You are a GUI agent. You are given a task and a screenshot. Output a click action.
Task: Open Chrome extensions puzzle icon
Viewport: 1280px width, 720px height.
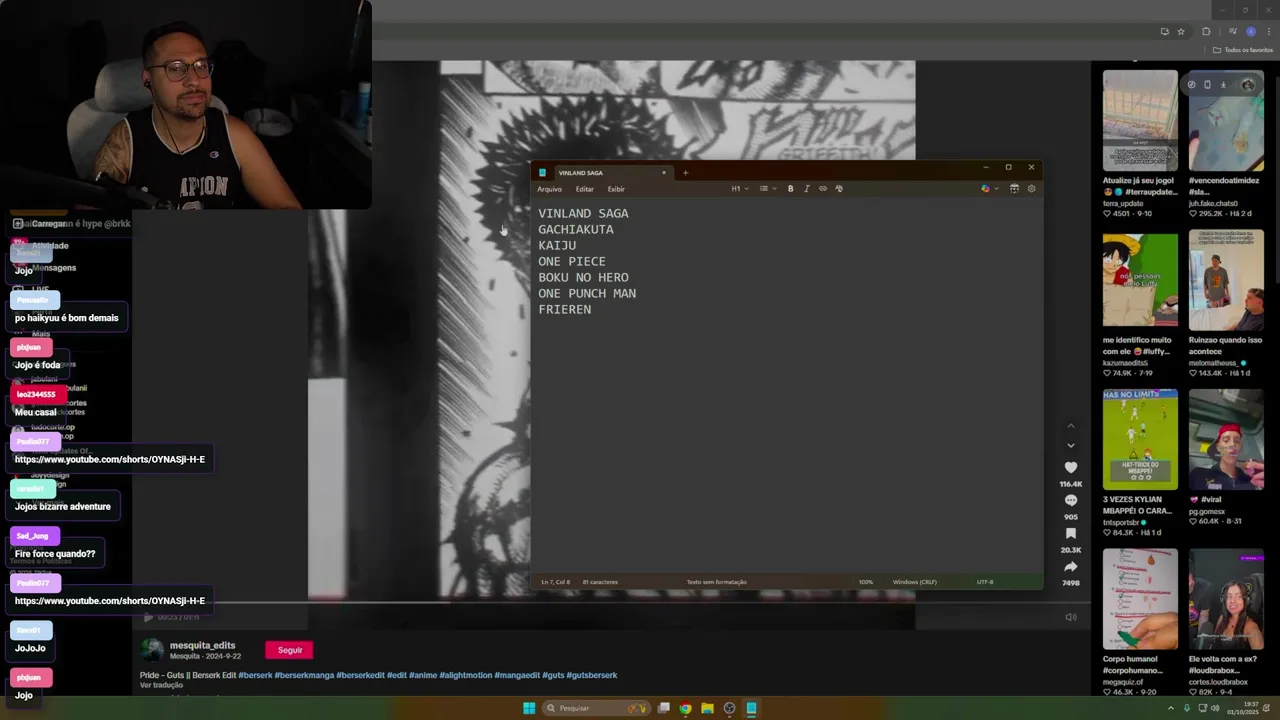coord(1206,32)
